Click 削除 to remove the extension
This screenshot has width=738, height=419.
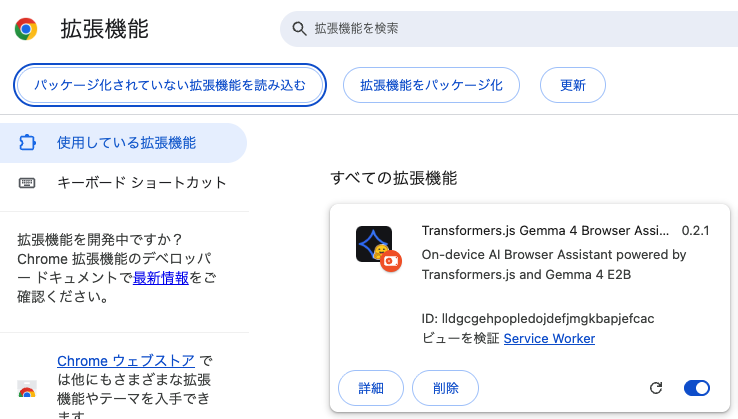click(x=445, y=388)
